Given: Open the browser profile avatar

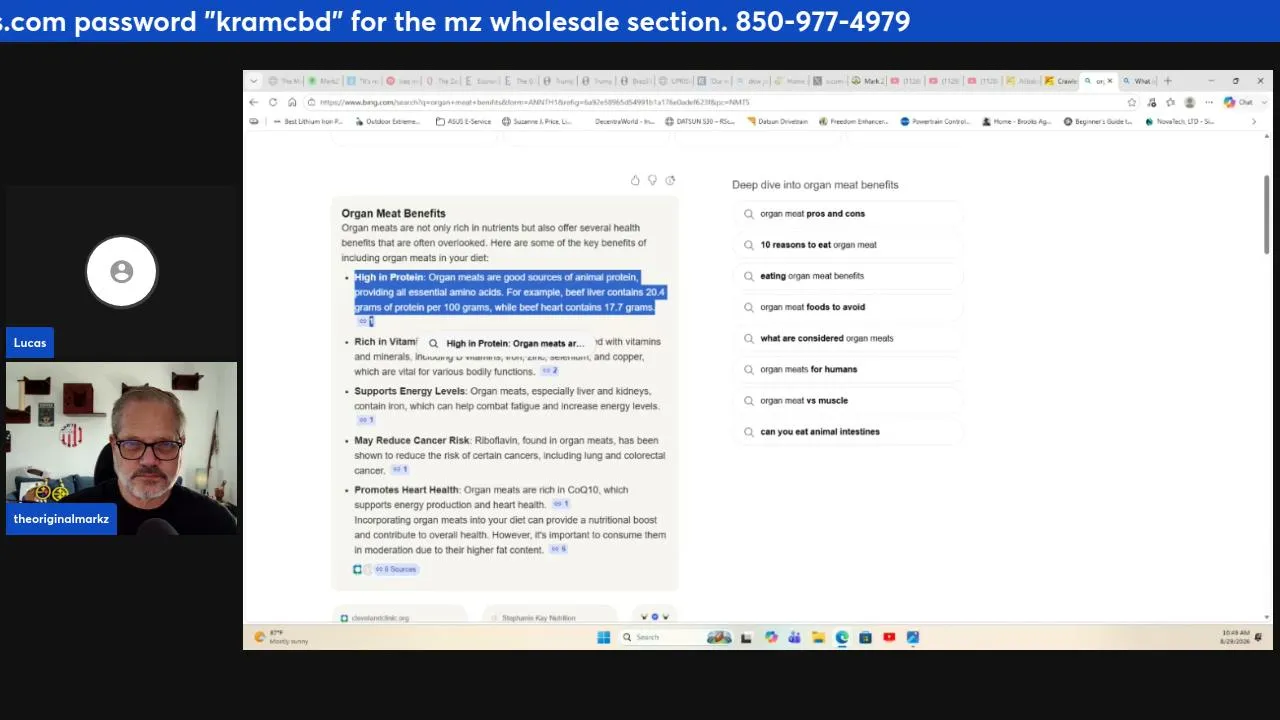Looking at the screenshot, I should (x=1189, y=102).
